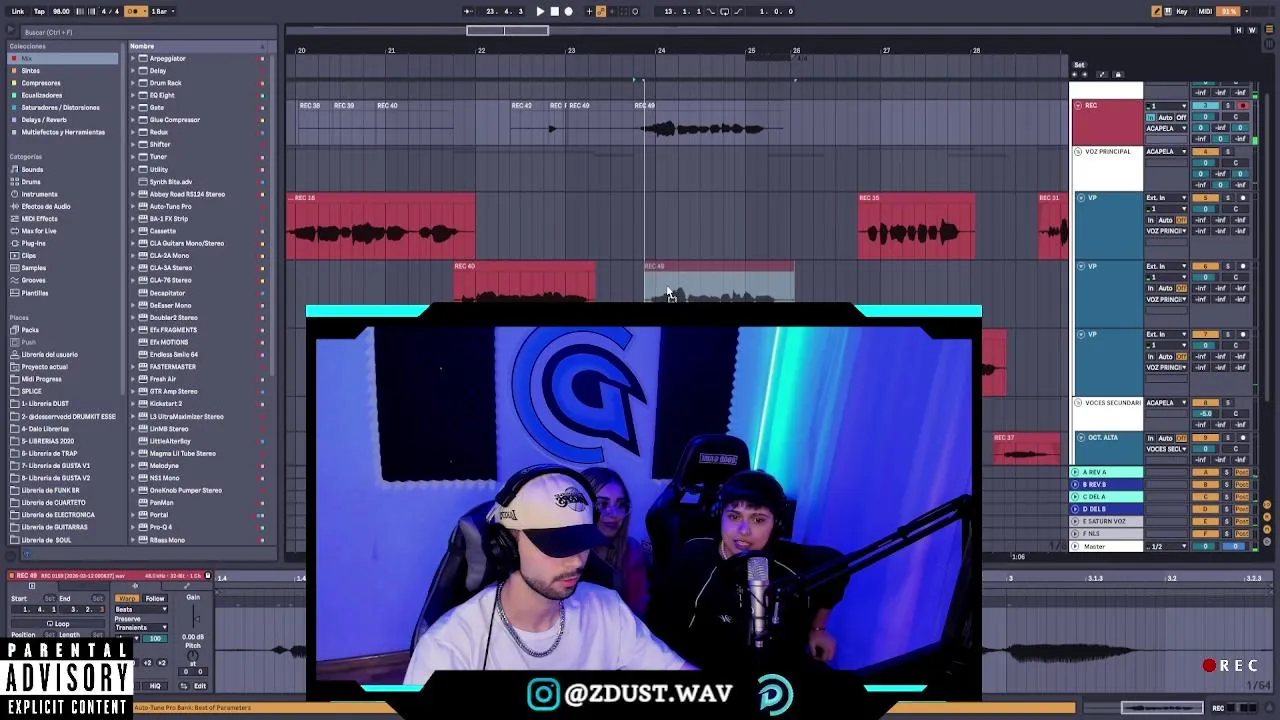
Task: Enable Key map mode
Action: click(1184, 11)
